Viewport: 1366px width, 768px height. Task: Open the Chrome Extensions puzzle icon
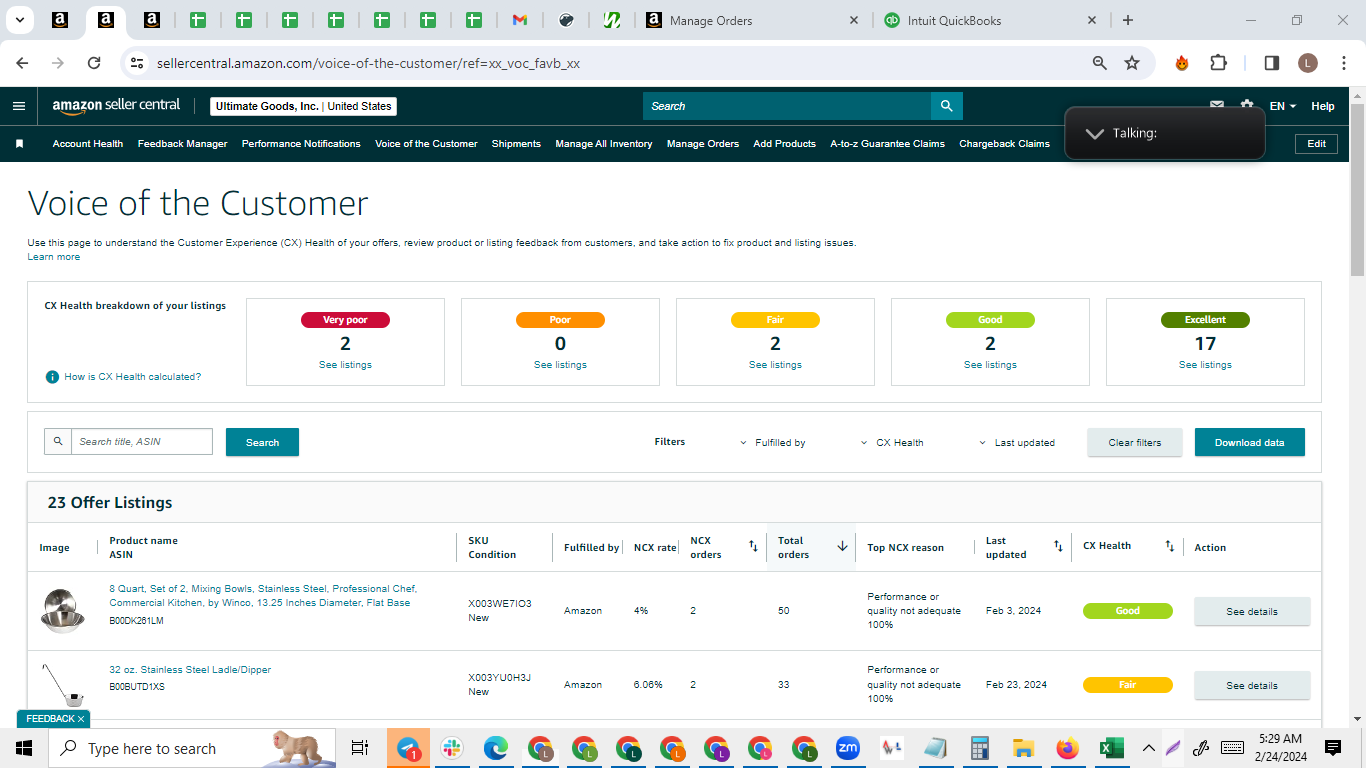click(1218, 63)
